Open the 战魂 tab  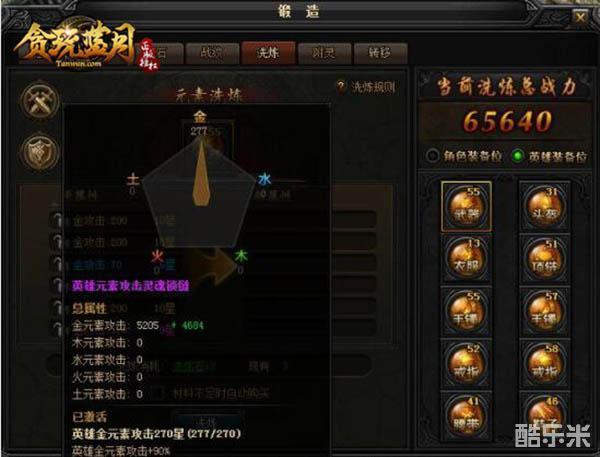(x=212, y=53)
